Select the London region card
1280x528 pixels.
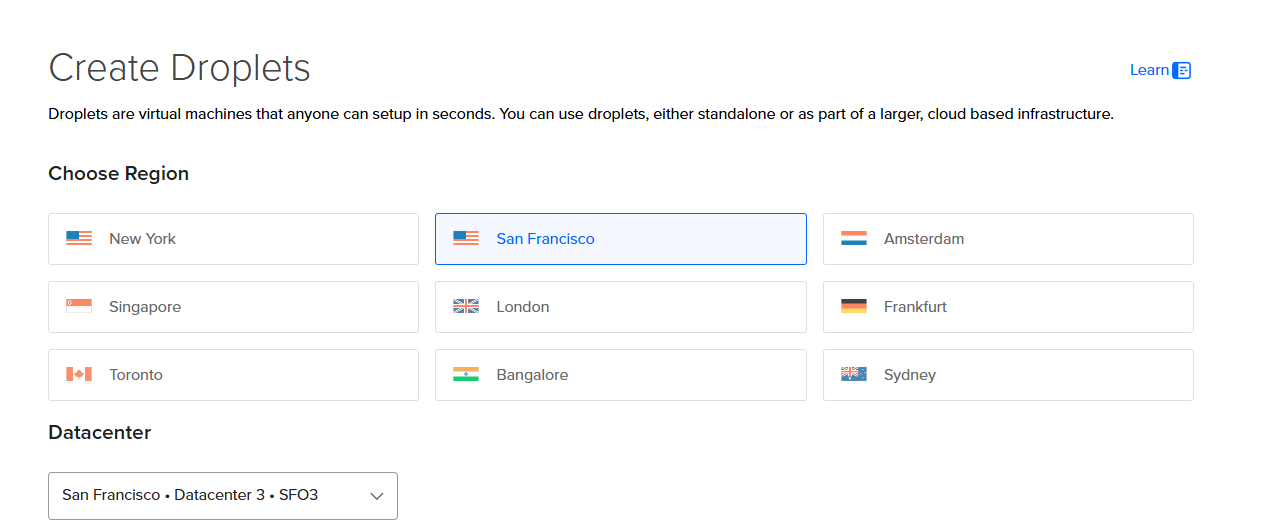coord(621,307)
